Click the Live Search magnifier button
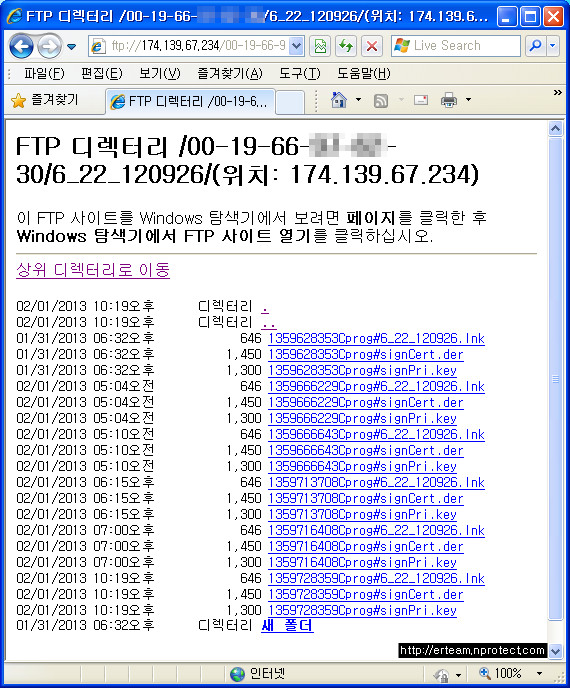The width and height of the screenshot is (570, 688). [535, 46]
